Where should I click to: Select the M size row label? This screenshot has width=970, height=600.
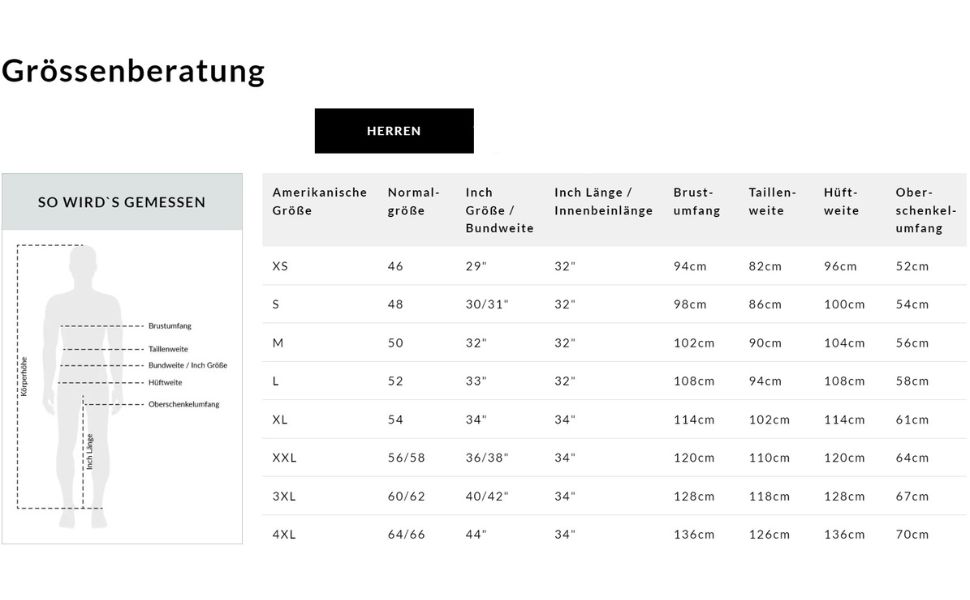pyautogui.click(x=278, y=343)
